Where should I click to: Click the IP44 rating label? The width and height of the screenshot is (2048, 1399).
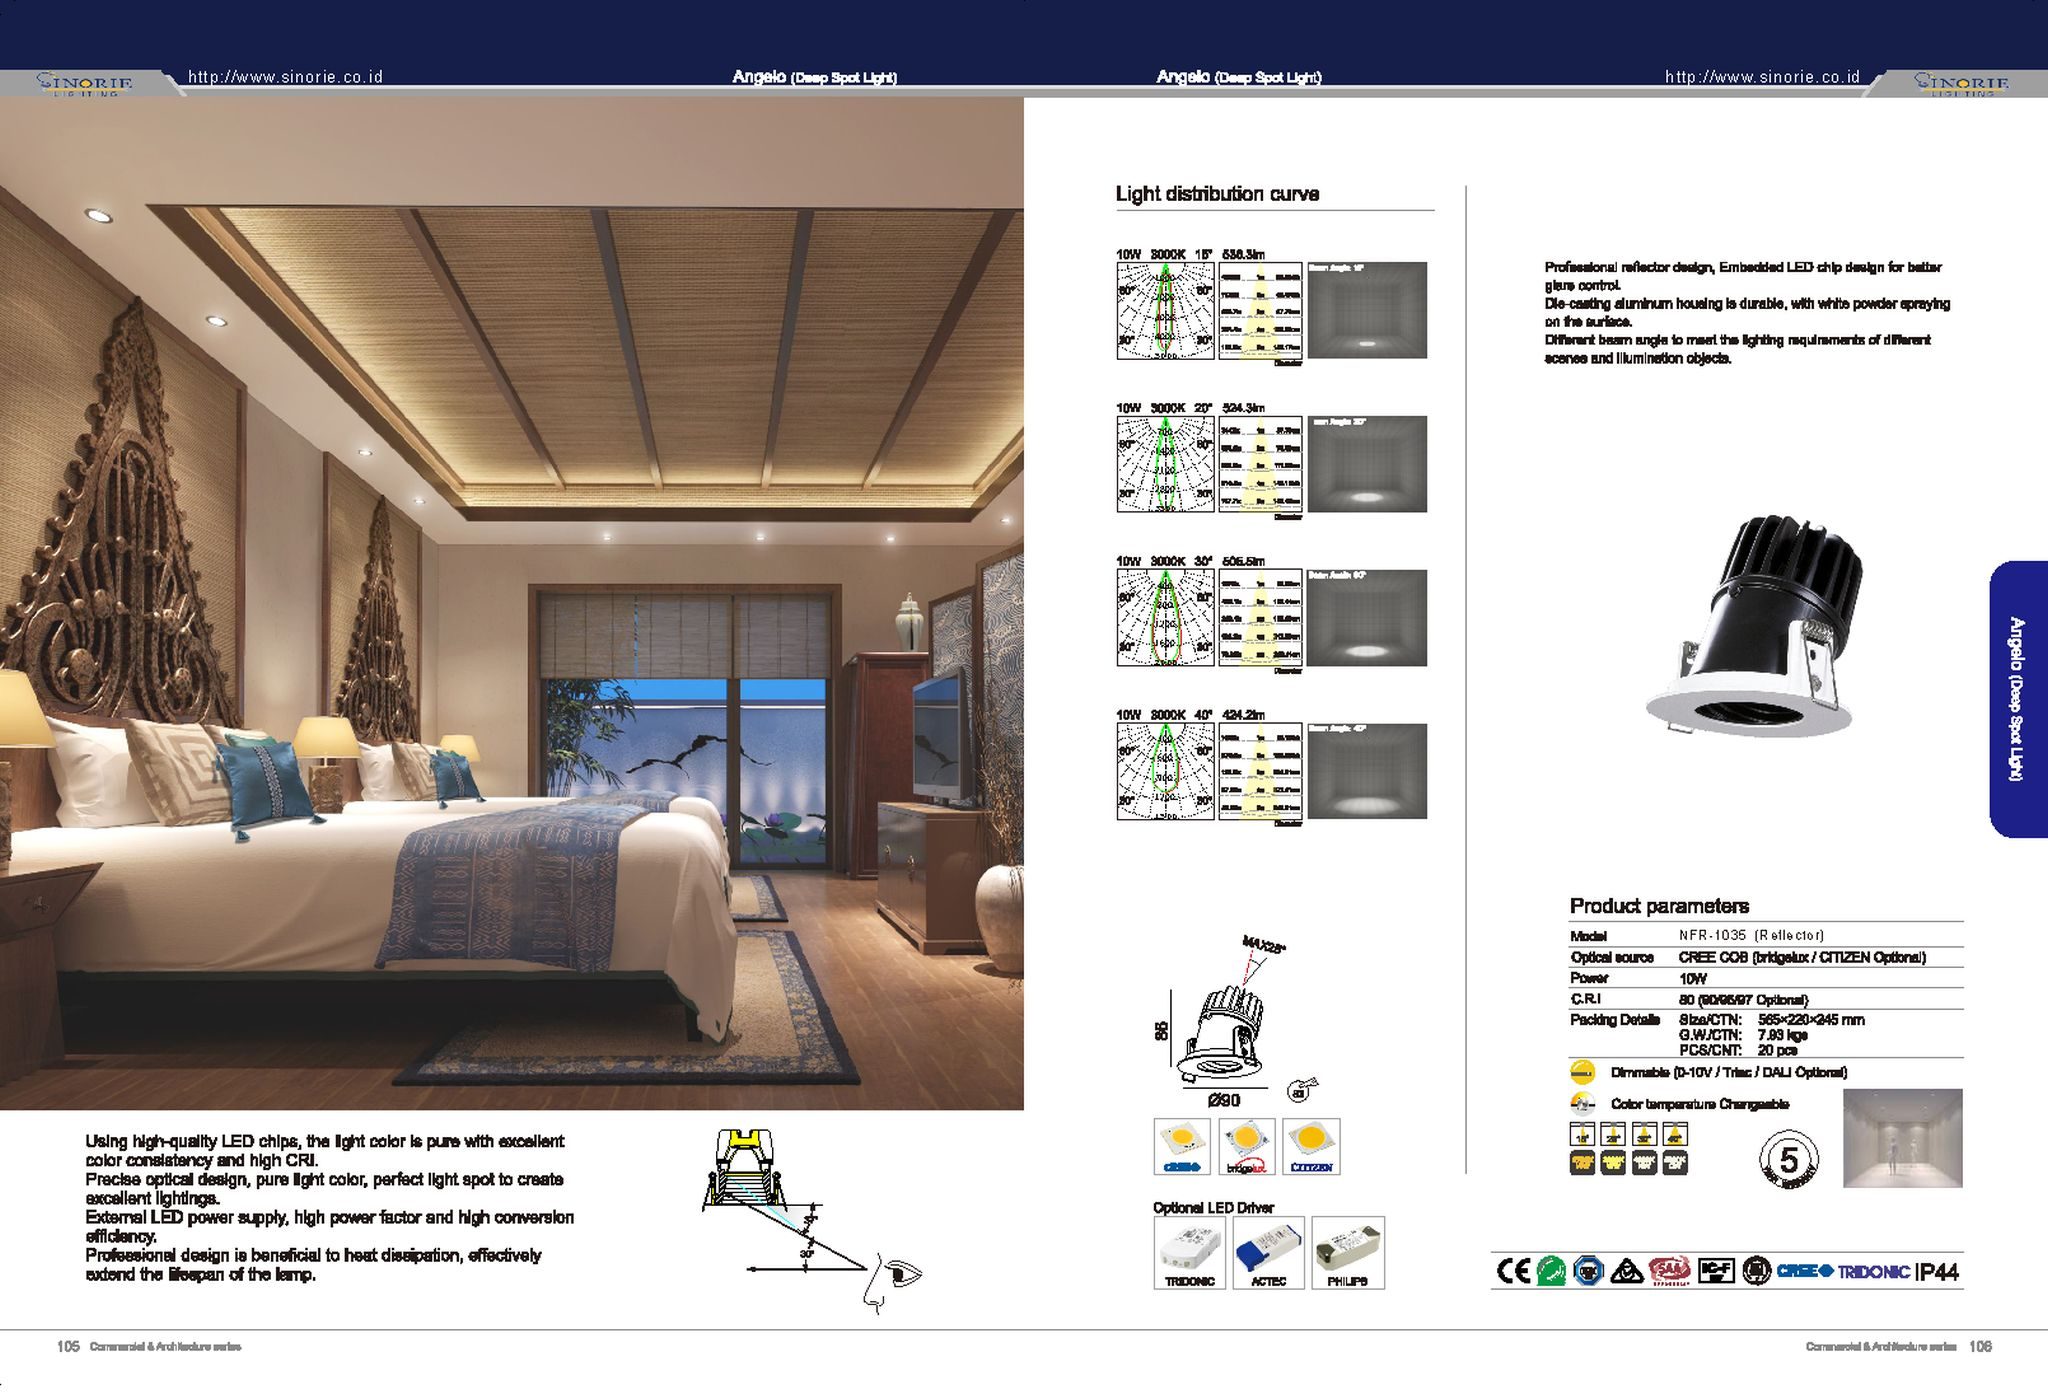tap(1937, 1272)
